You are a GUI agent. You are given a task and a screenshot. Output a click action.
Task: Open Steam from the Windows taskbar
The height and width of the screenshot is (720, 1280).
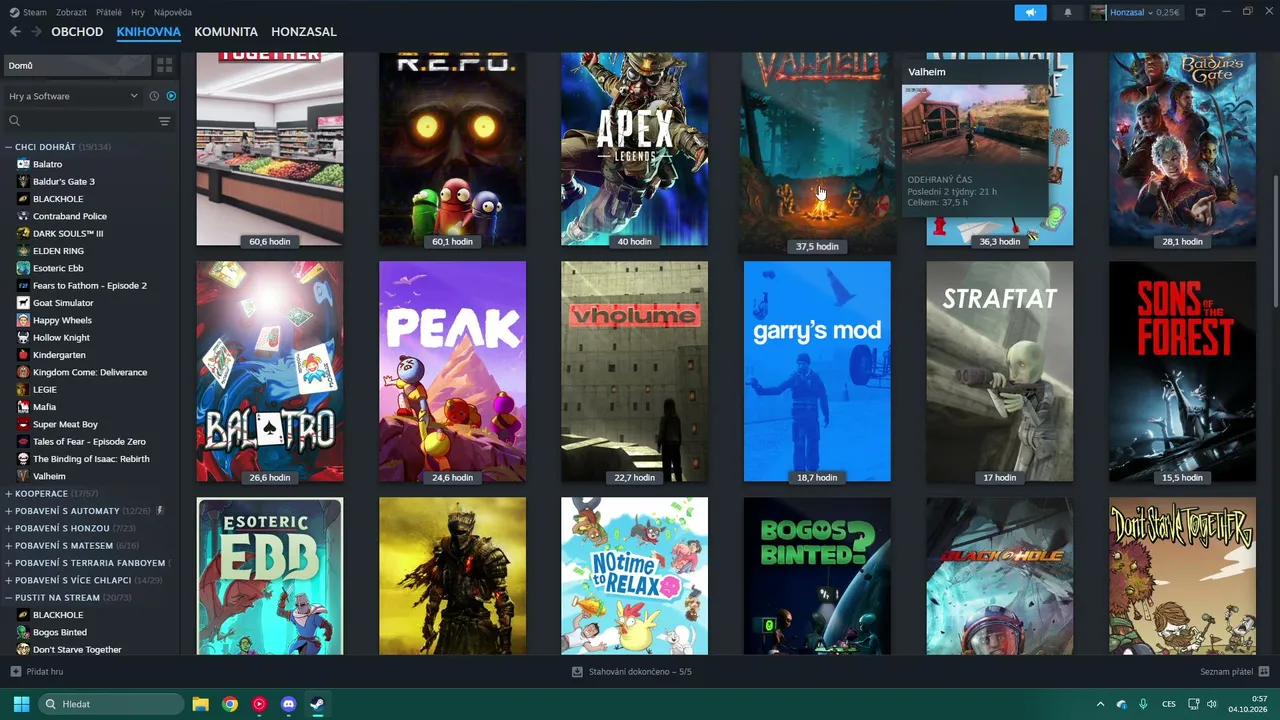317,704
